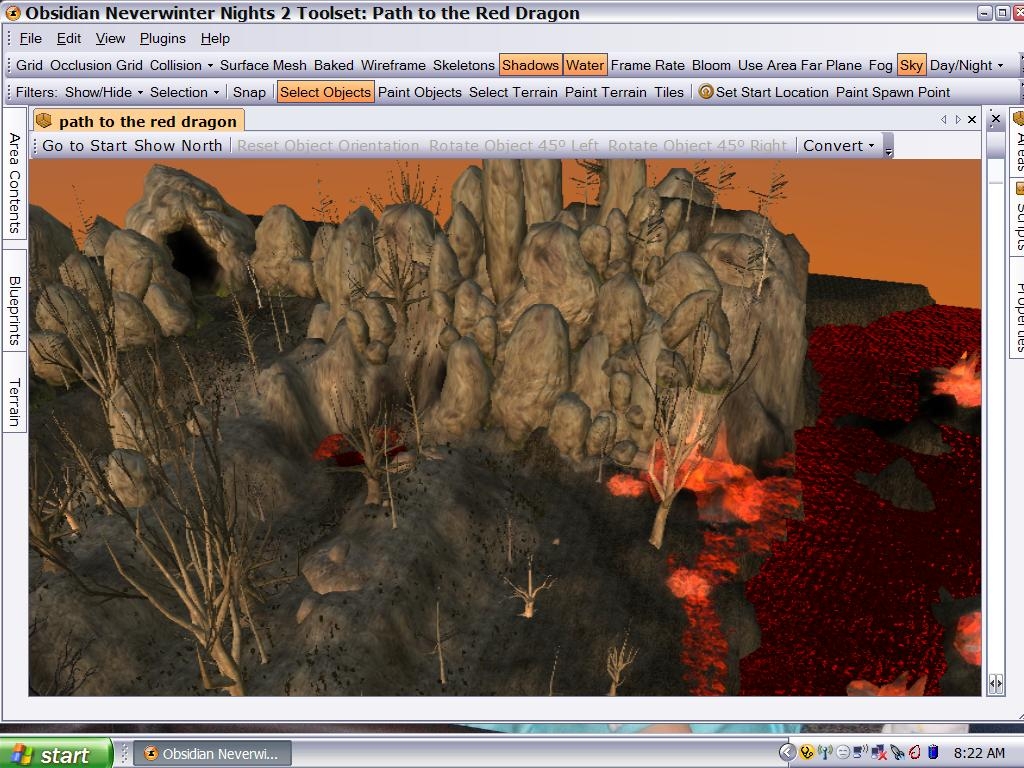Close the path to the red dragon document
This screenshot has height=768, width=1024.
click(971, 120)
